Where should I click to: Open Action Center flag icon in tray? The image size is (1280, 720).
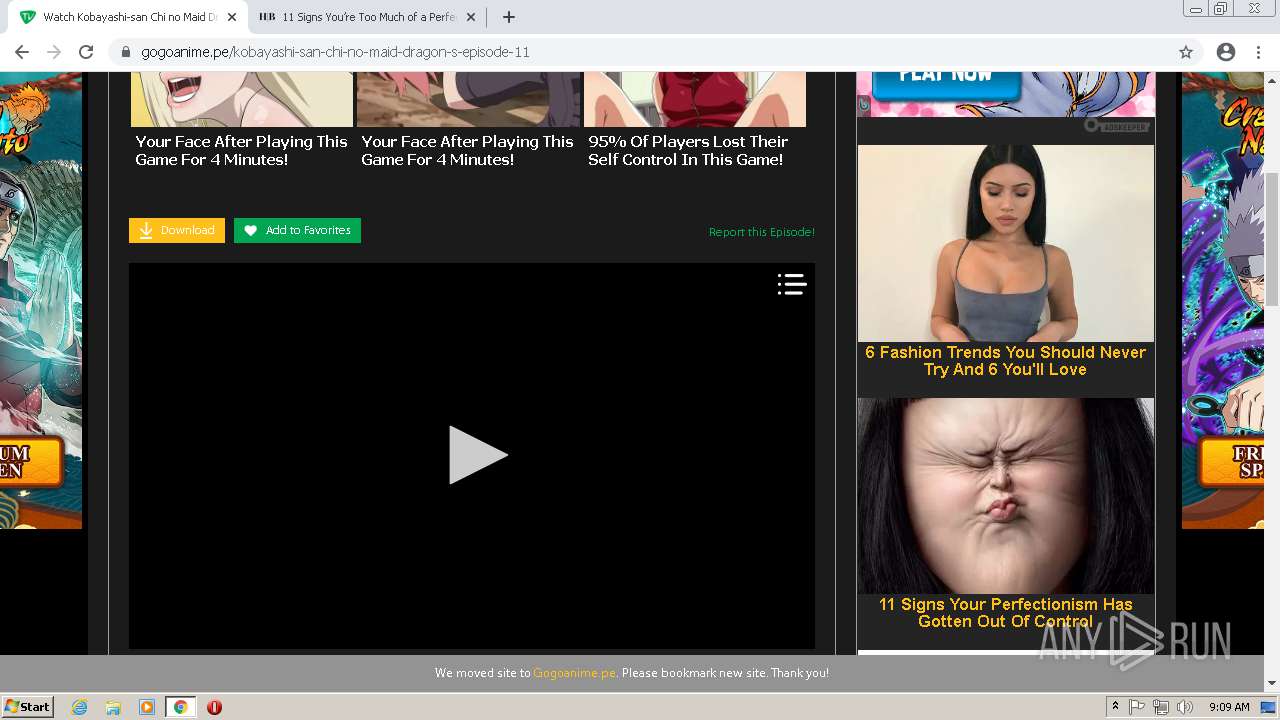point(1137,707)
